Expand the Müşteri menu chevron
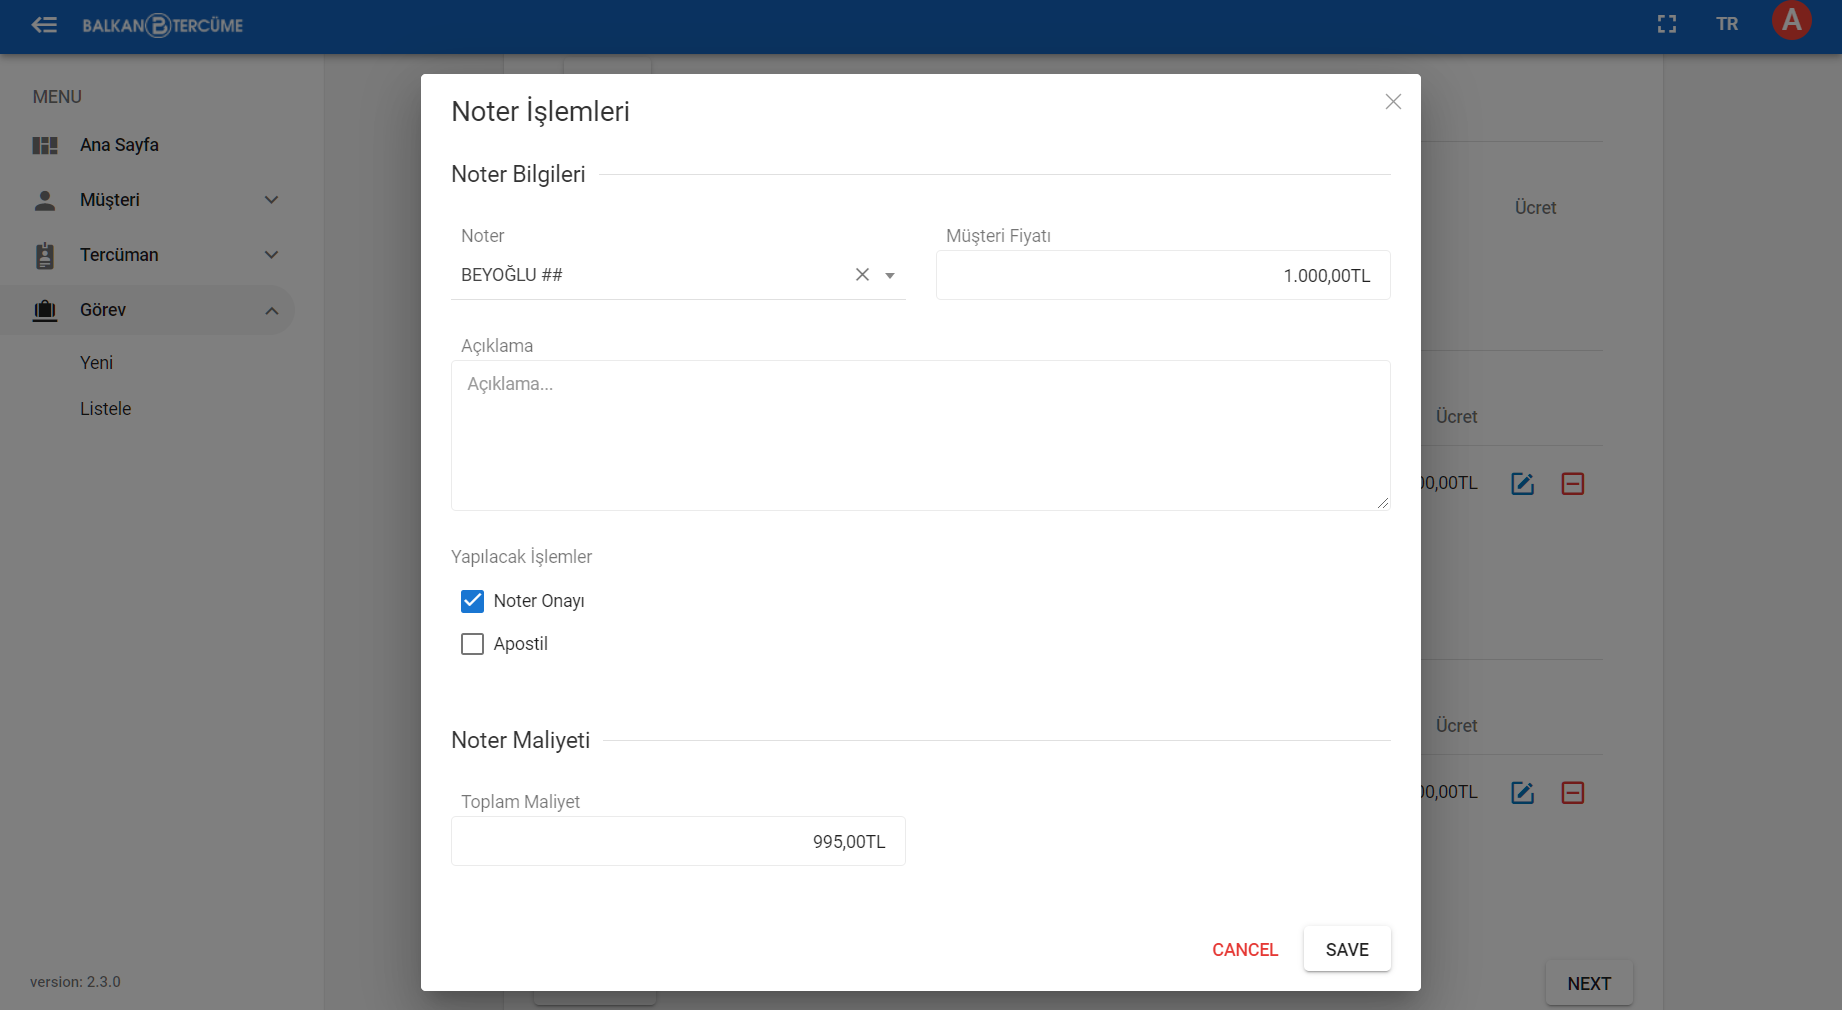The width and height of the screenshot is (1842, 1010). coord(271,200)
